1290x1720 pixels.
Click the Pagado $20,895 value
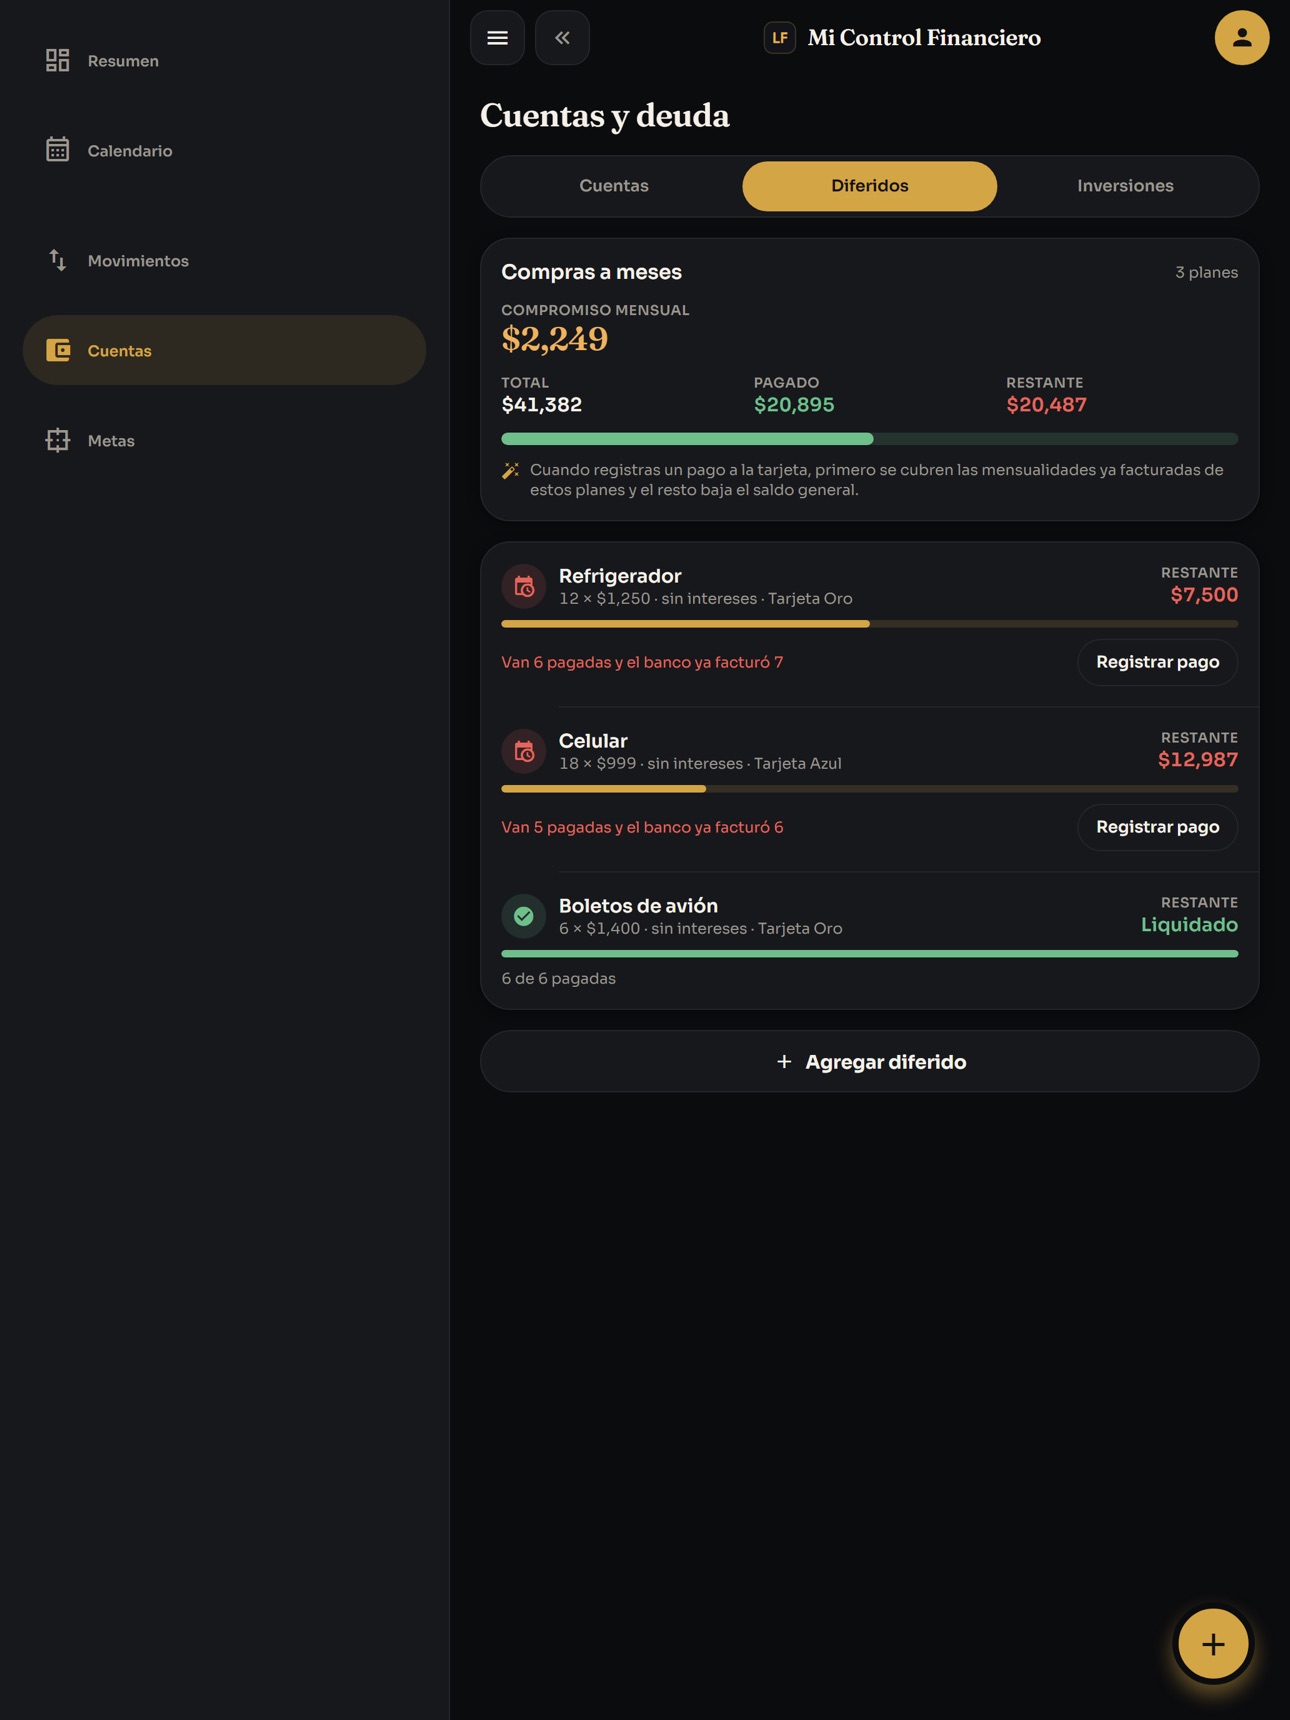794,405
